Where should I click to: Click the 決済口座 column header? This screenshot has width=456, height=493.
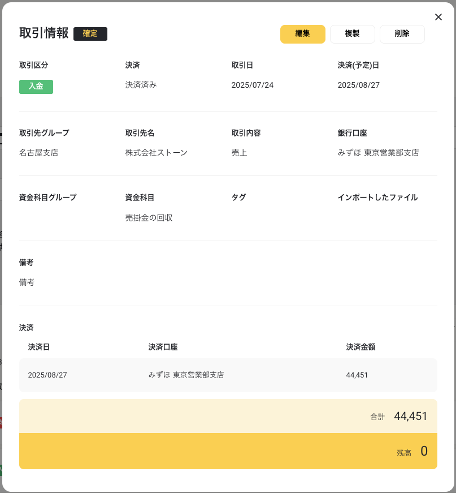tap(163, 347)
